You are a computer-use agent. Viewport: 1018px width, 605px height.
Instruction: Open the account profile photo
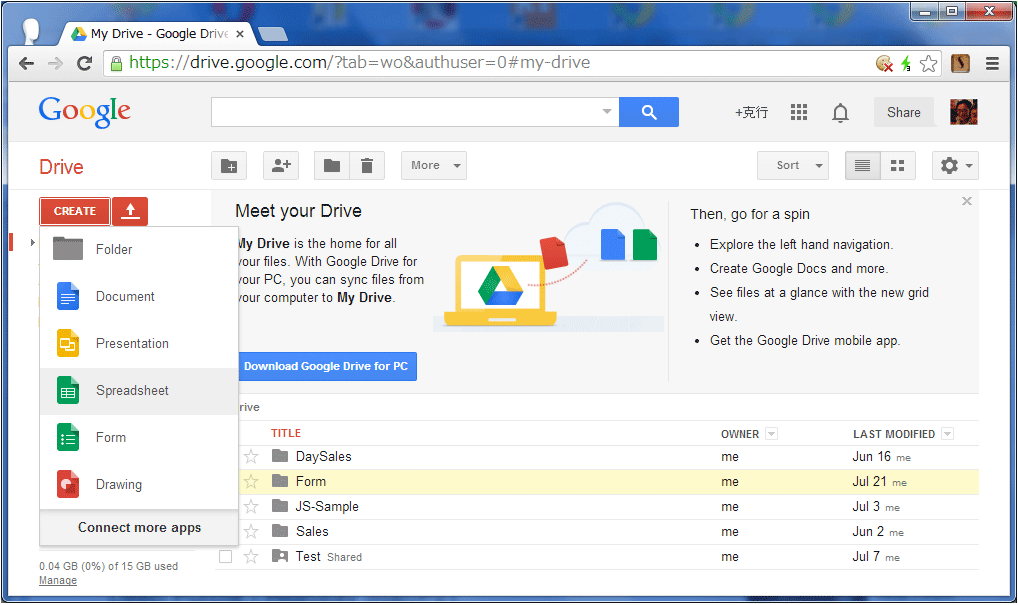tap(963, 112)
